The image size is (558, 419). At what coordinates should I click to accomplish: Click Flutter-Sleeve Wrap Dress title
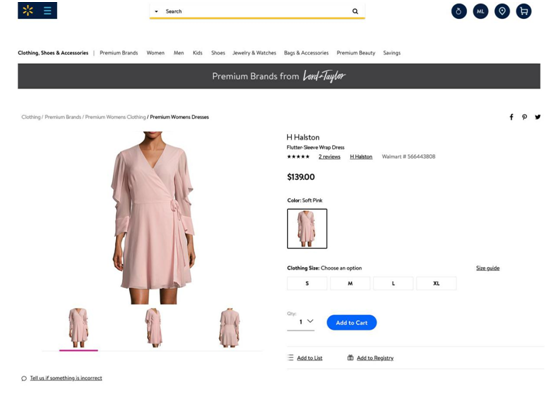[315, 147]
